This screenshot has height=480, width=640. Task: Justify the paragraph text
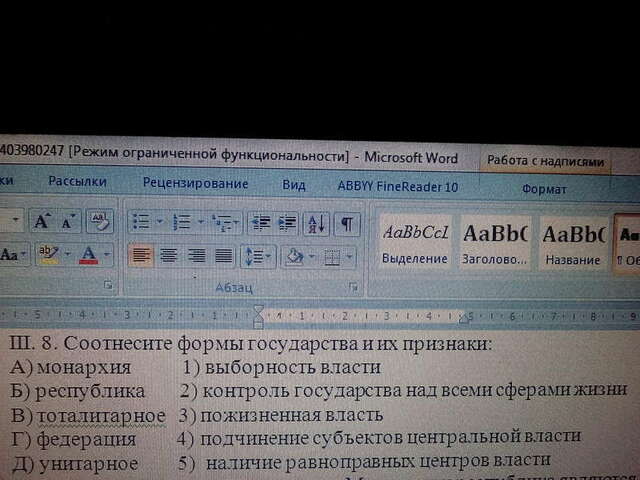223,257
